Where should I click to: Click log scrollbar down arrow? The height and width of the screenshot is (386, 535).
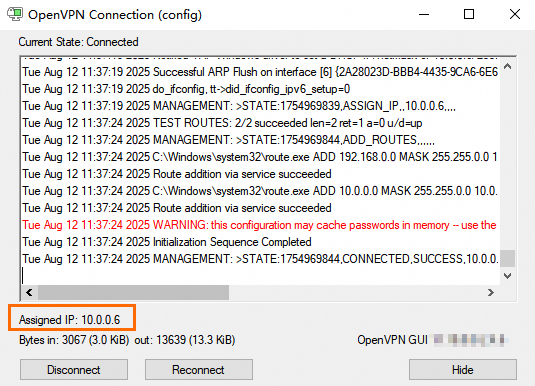point(507,275)
